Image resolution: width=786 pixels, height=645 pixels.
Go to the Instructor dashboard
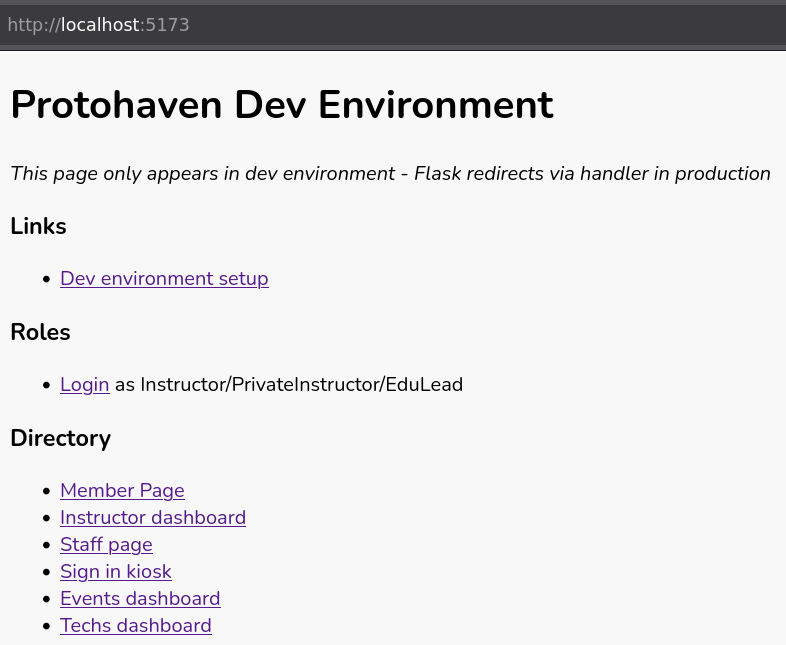click(152, 518)
